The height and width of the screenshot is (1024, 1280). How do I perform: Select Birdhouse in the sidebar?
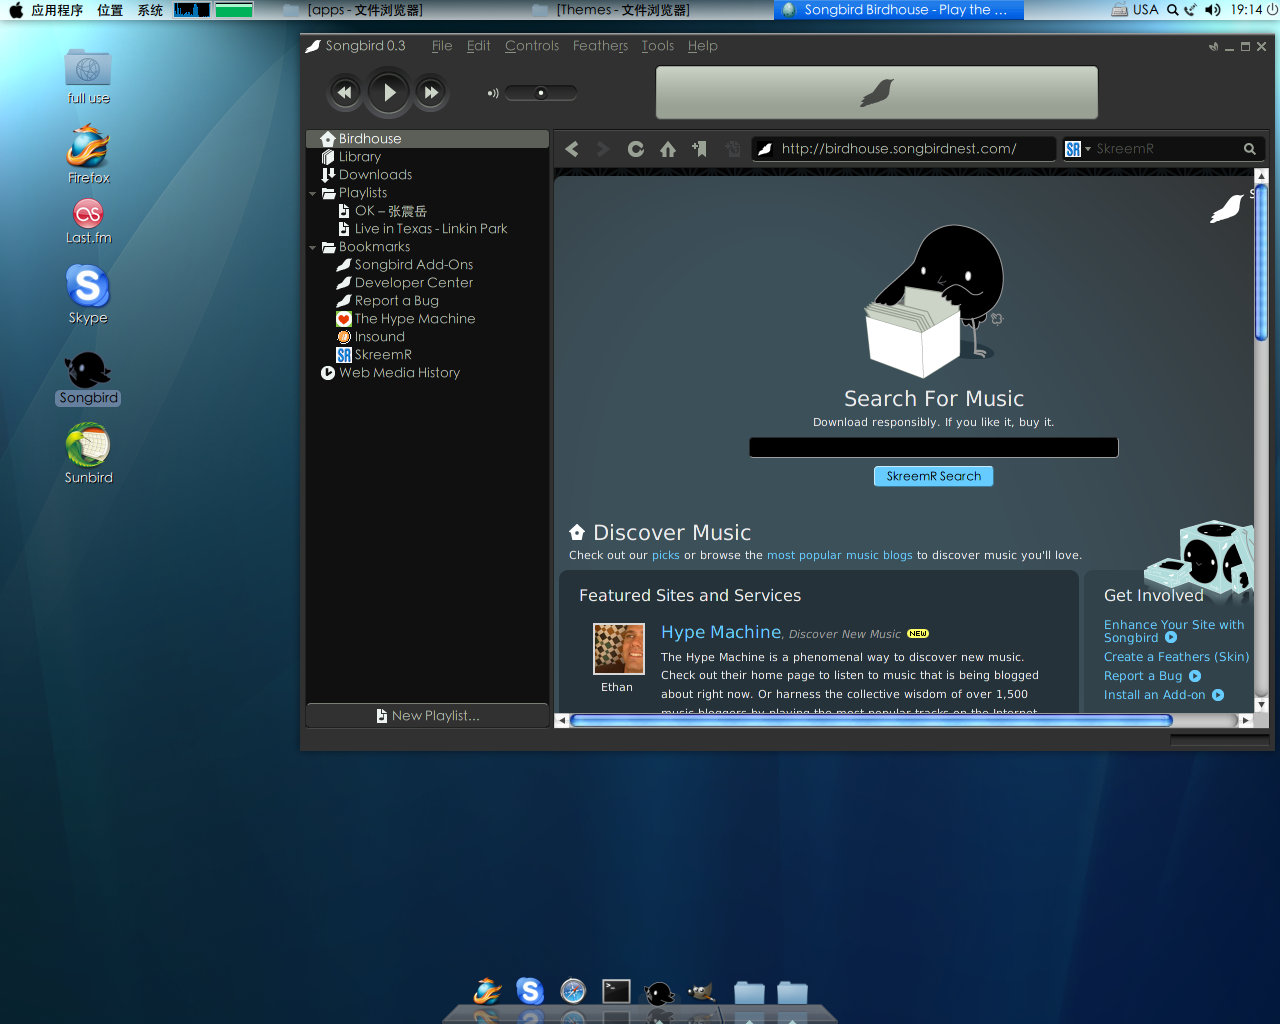(x=427, y=139)
